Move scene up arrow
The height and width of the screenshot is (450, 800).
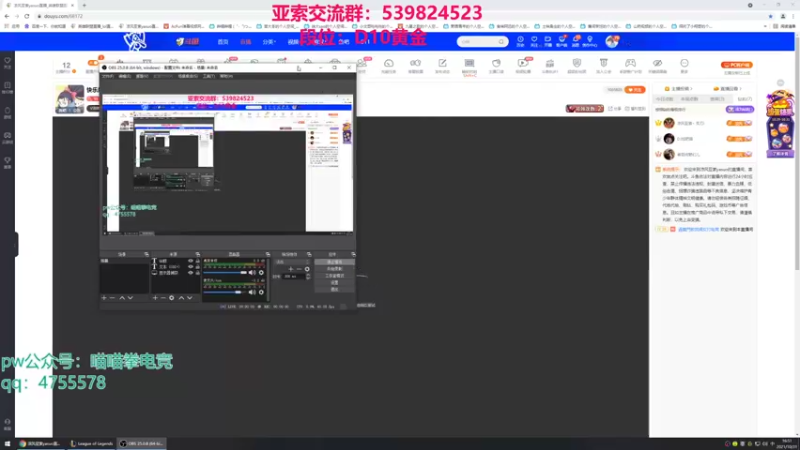[122, 298]
